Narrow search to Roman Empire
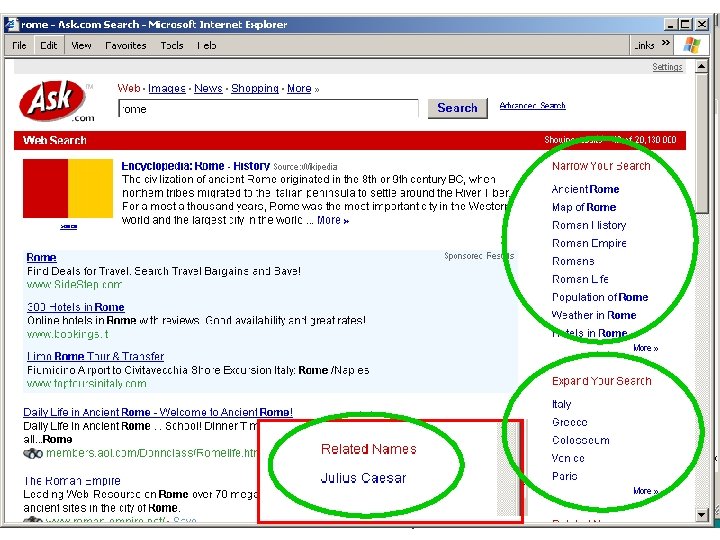 tap(589, 243)
